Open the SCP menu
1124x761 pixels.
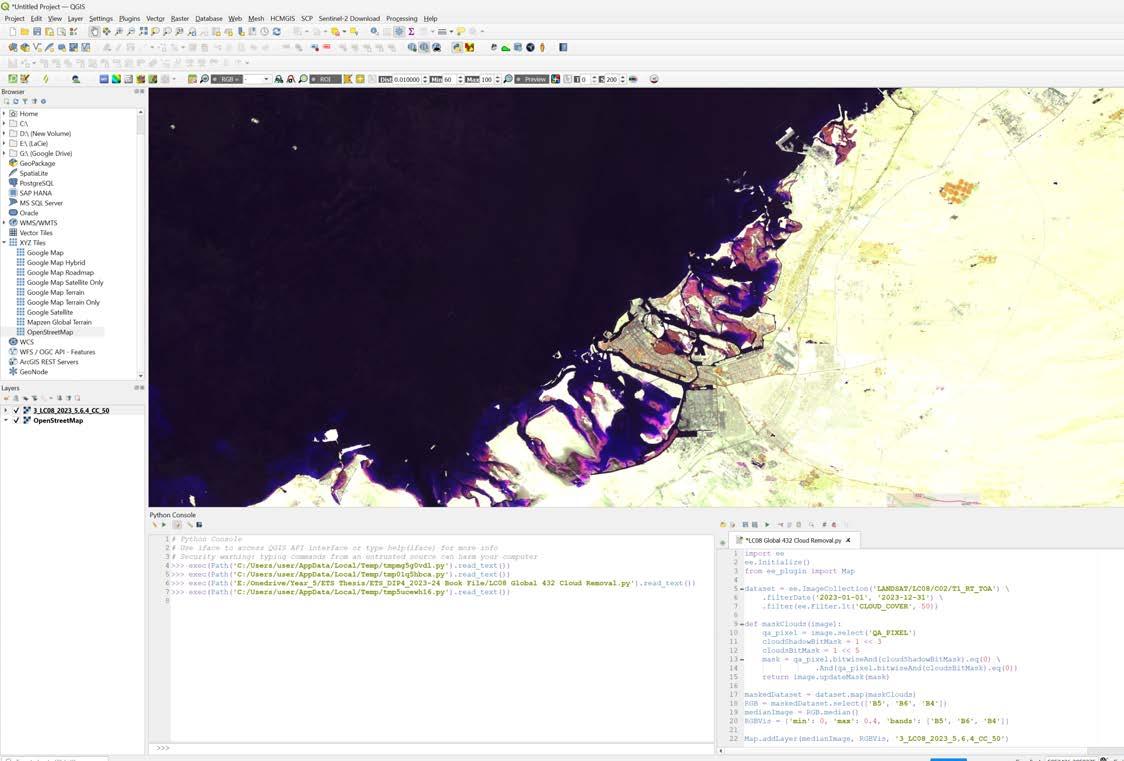tap(307, 19)
